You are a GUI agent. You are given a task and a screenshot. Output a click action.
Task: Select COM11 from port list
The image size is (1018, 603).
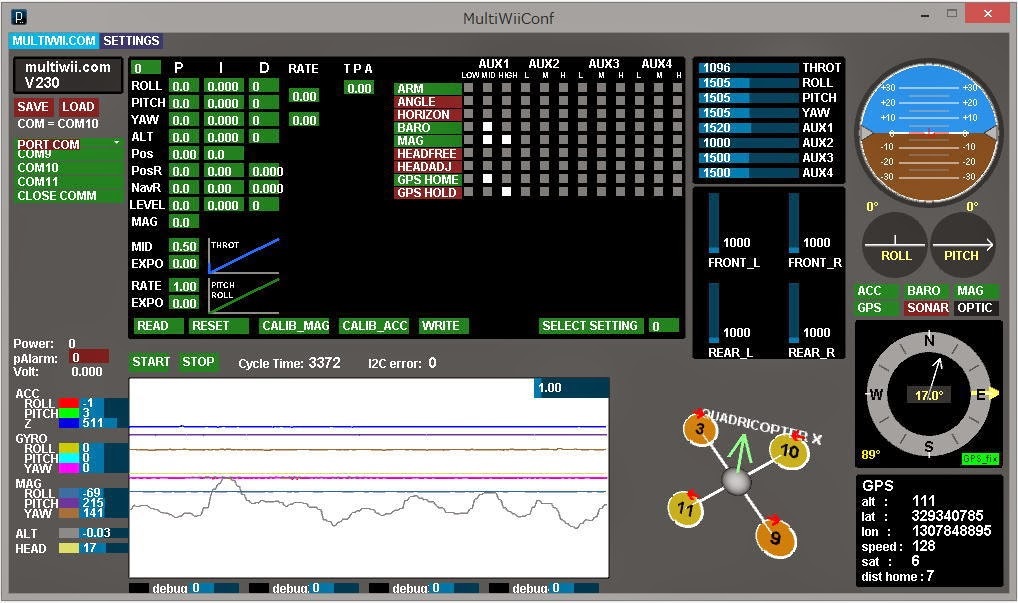[38, 182]
